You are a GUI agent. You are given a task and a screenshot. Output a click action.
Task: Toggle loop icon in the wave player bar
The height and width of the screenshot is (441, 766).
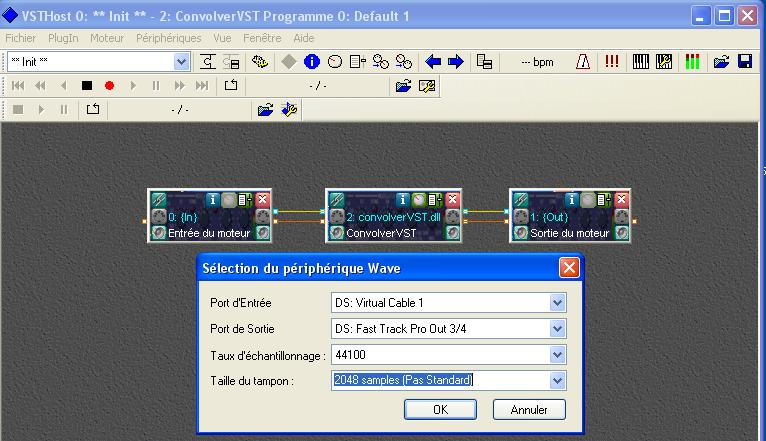231,85
